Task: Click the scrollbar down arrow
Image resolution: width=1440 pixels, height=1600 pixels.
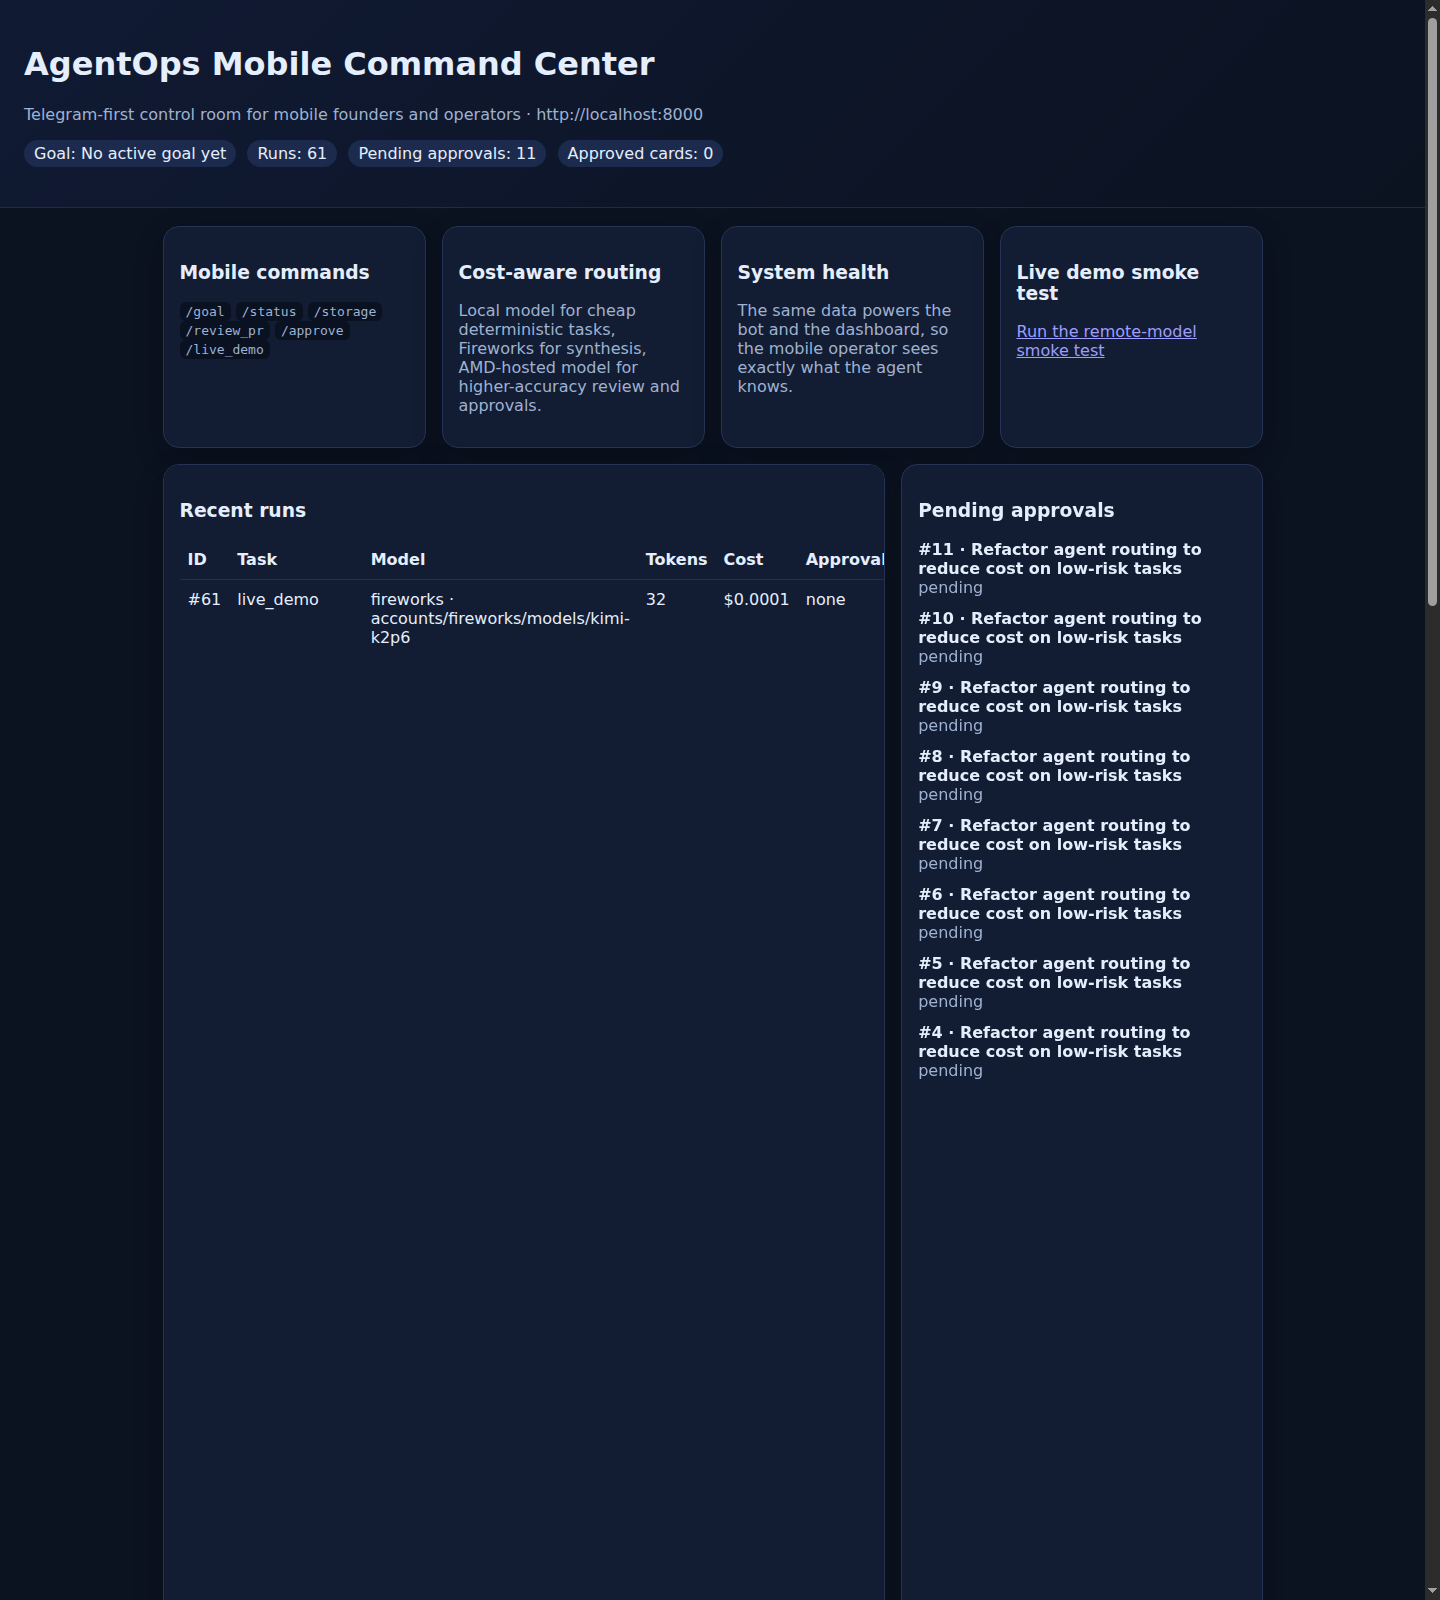Action: [x=1432, y=1591]
